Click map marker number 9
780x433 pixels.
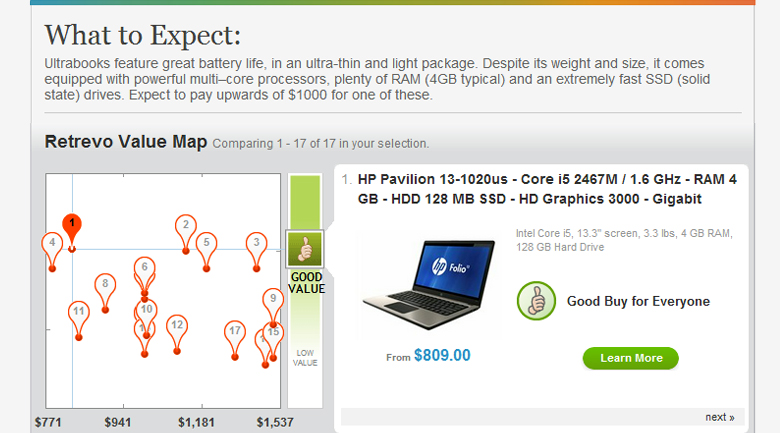273,299
